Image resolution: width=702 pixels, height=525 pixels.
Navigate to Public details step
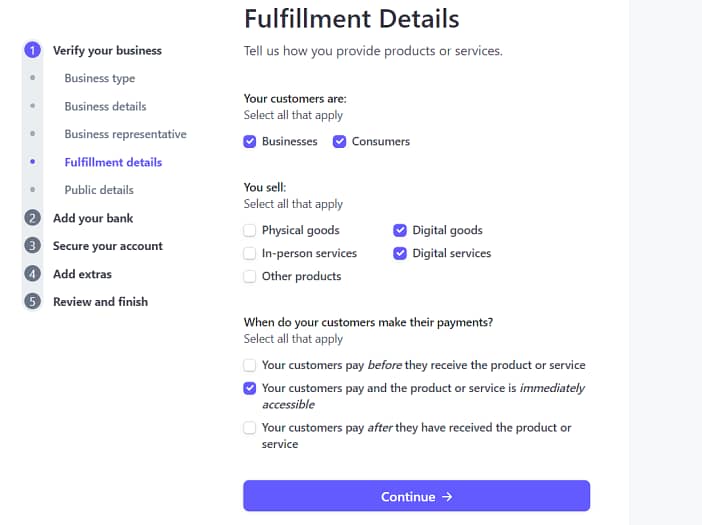pyautogui.click(x=99, y=190)
